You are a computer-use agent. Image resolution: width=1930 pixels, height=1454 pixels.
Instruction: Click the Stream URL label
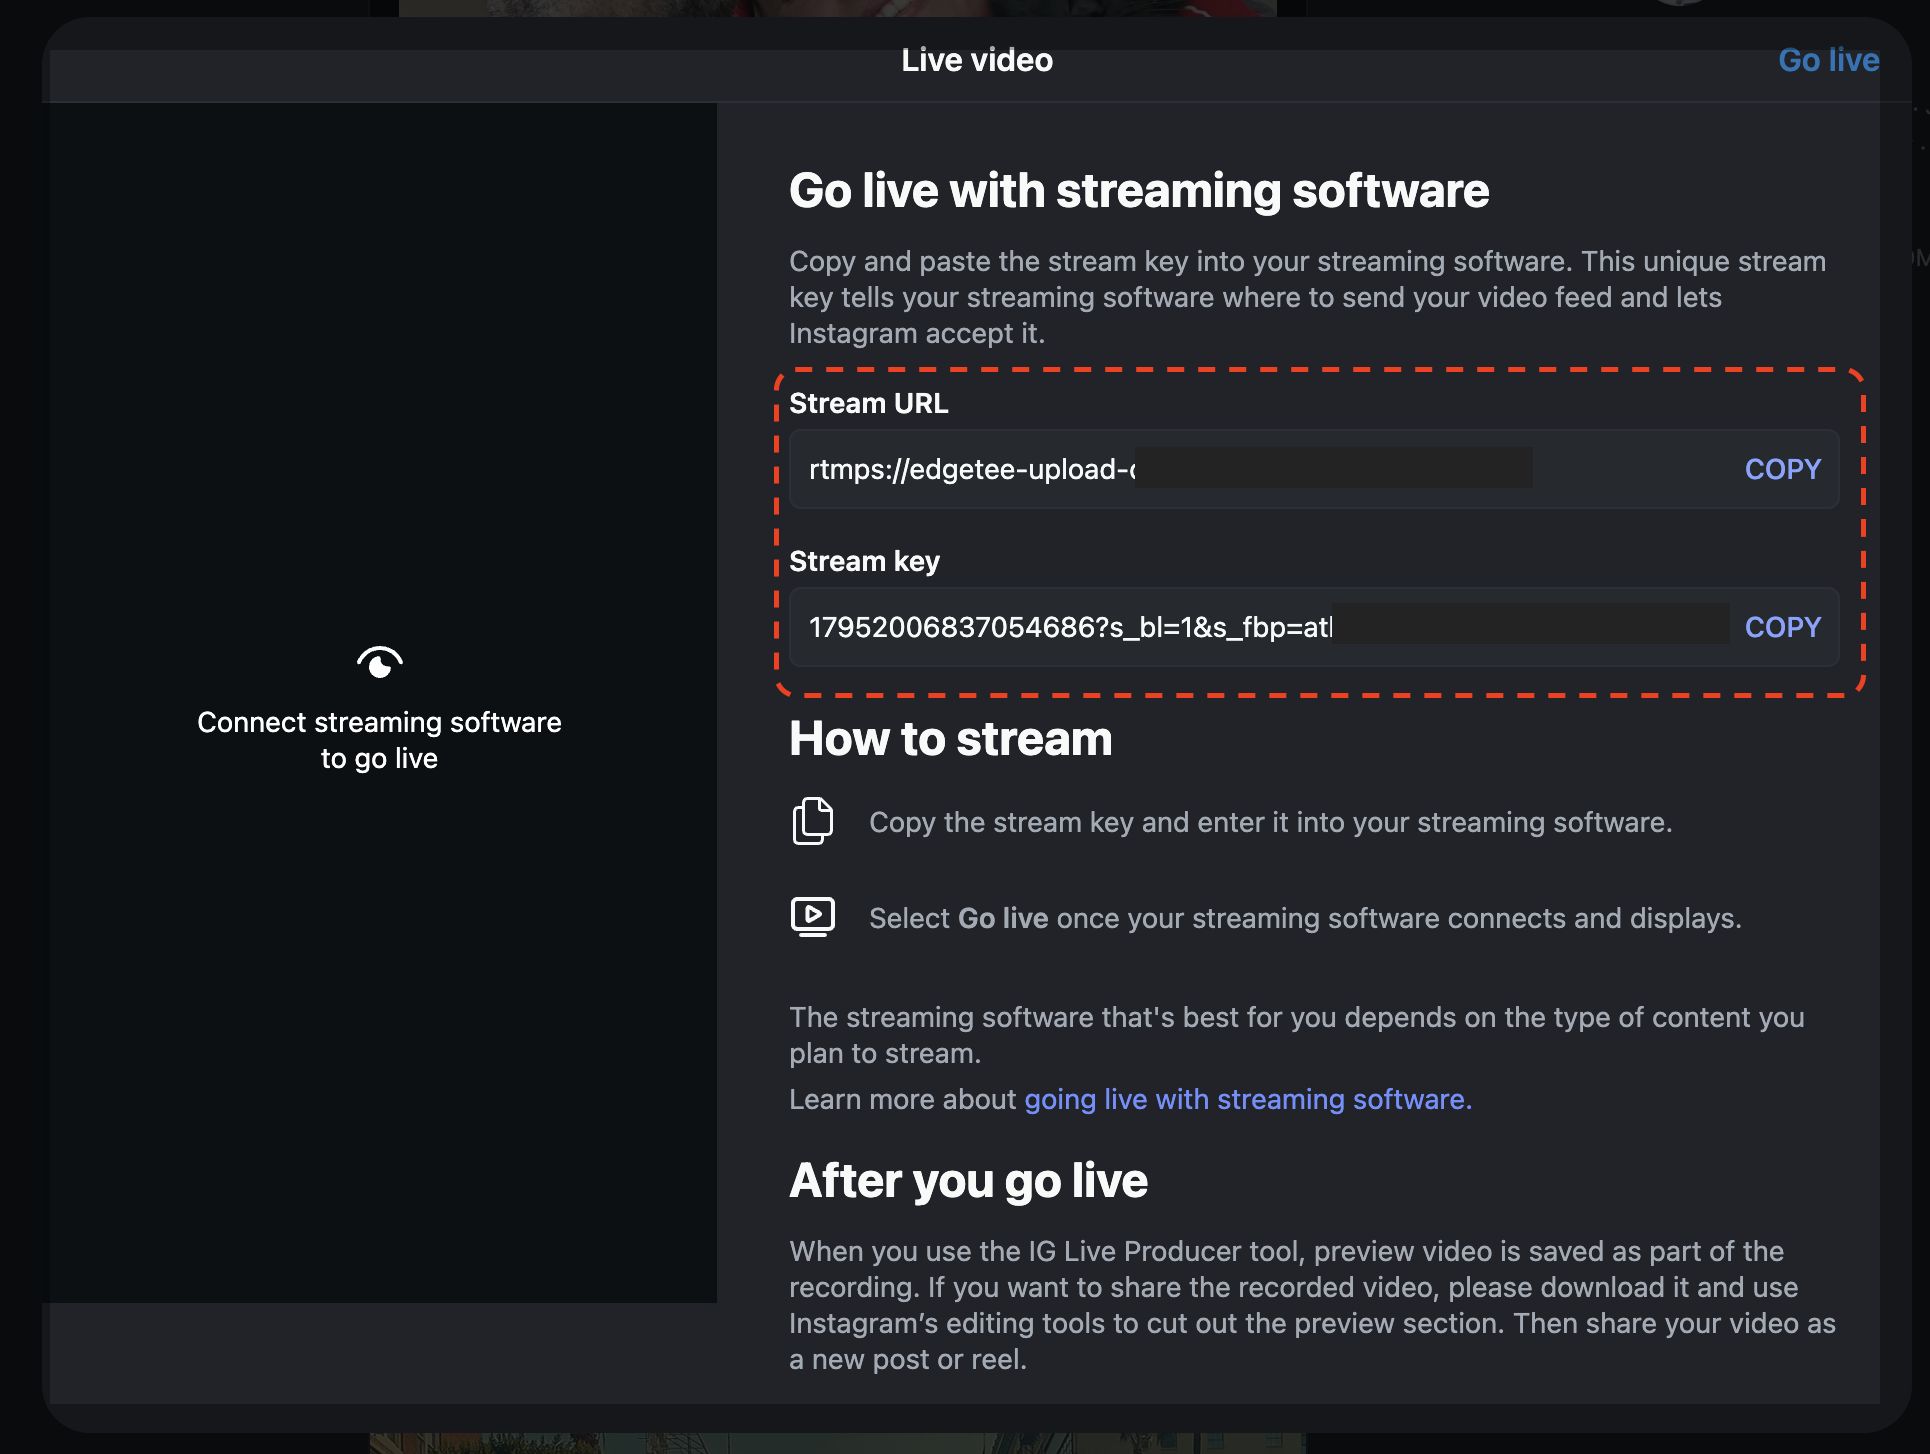(868, 403)
